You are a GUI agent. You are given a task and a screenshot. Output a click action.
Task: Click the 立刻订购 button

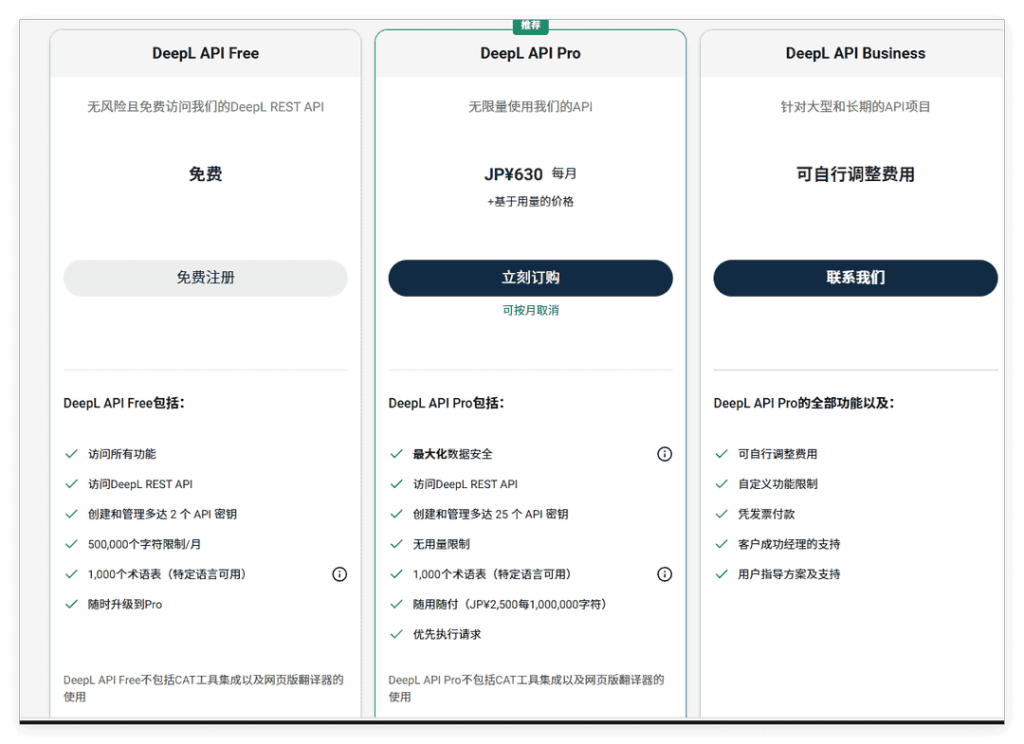click(530, 278)
